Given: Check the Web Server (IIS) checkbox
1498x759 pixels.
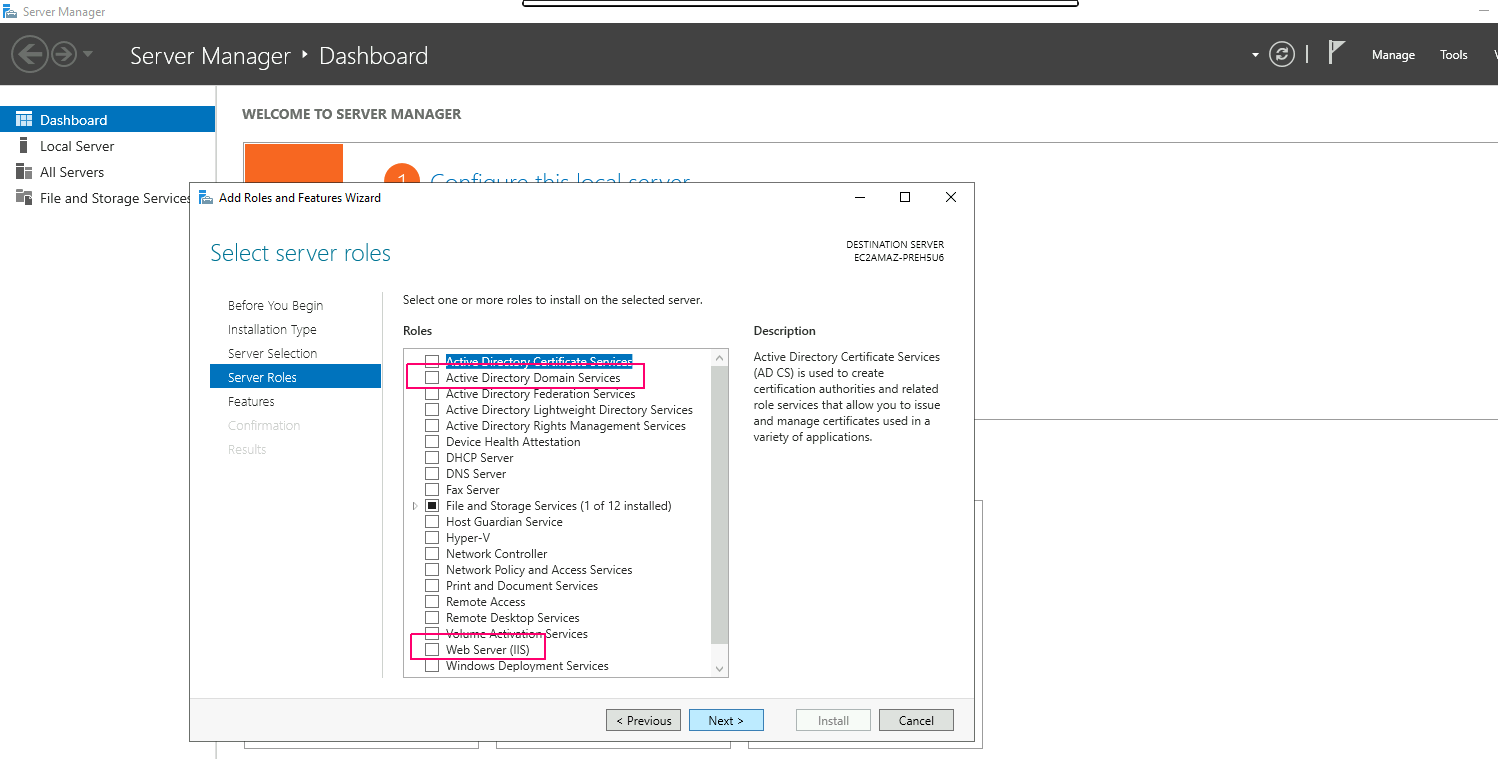Looking at the screenshot, I should pyautogui.click(x=432, y=650).
